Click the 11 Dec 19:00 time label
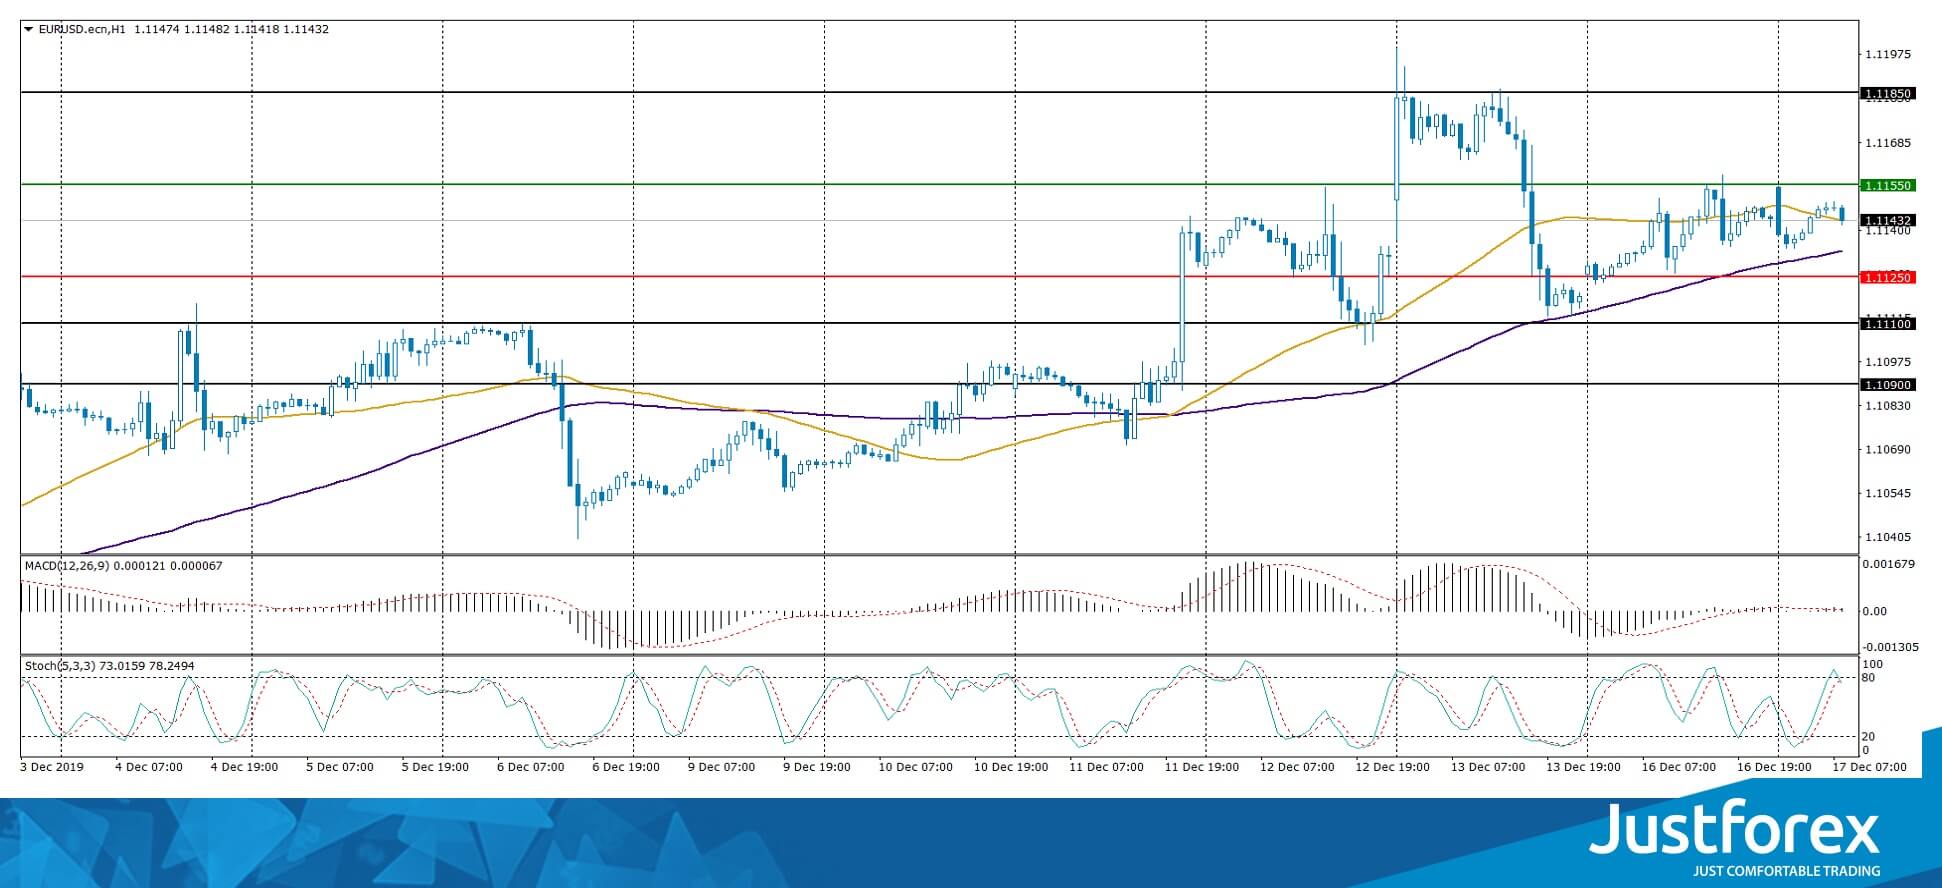This screenshot has width=1942, height=888. pos(1202,768)
